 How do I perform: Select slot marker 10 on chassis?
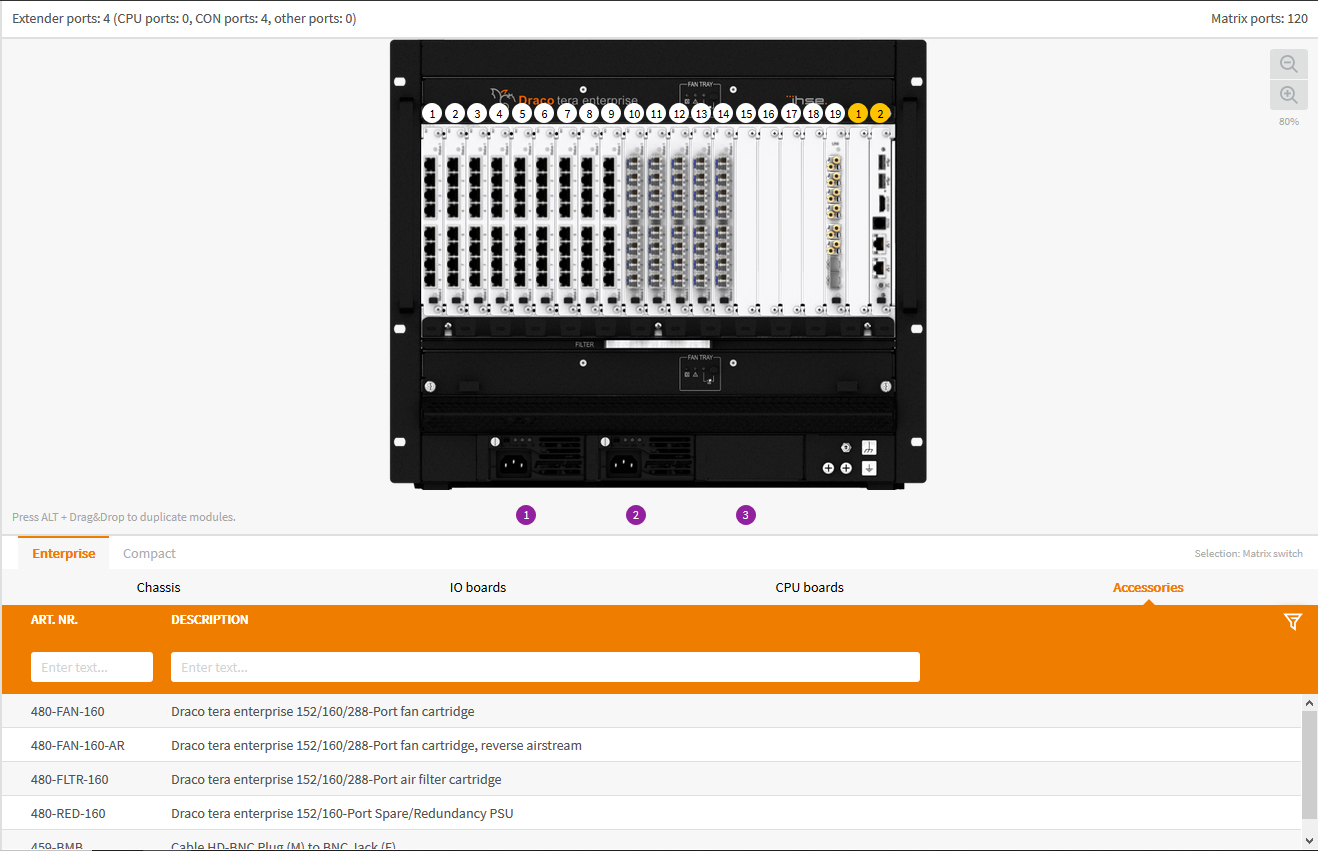[634, 114]
